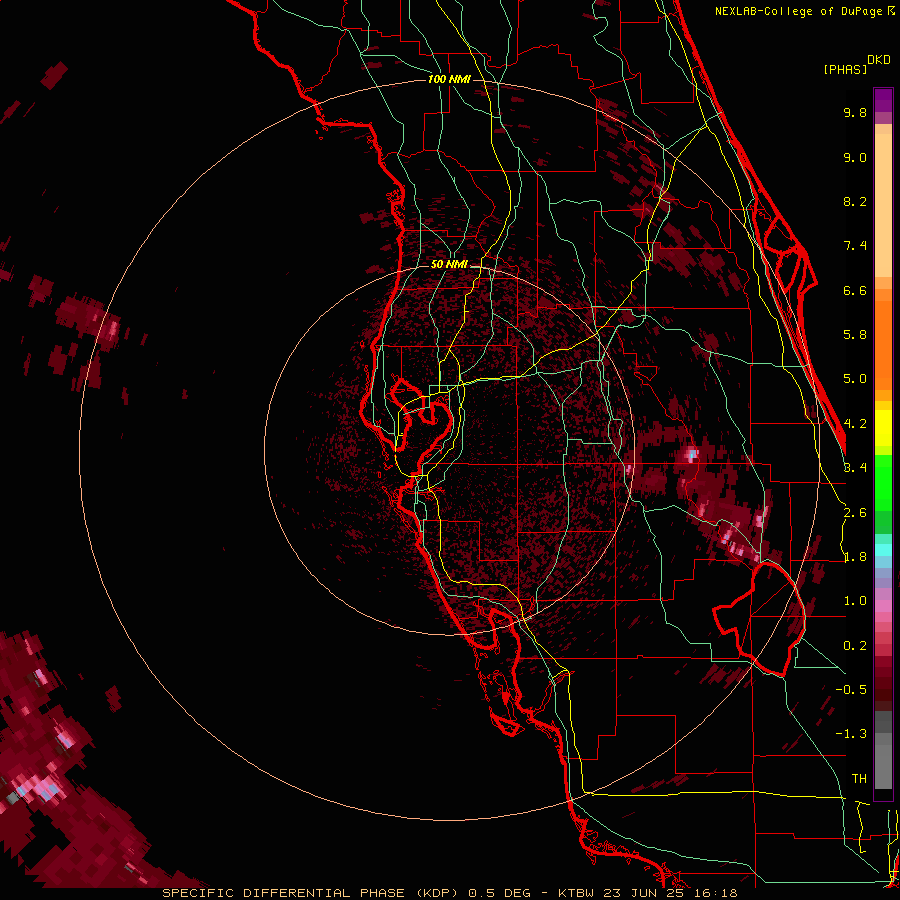Select the TH threshold label
Image resolution: width=900 pixels, height=900 pixels.
[x=859, y=779]
